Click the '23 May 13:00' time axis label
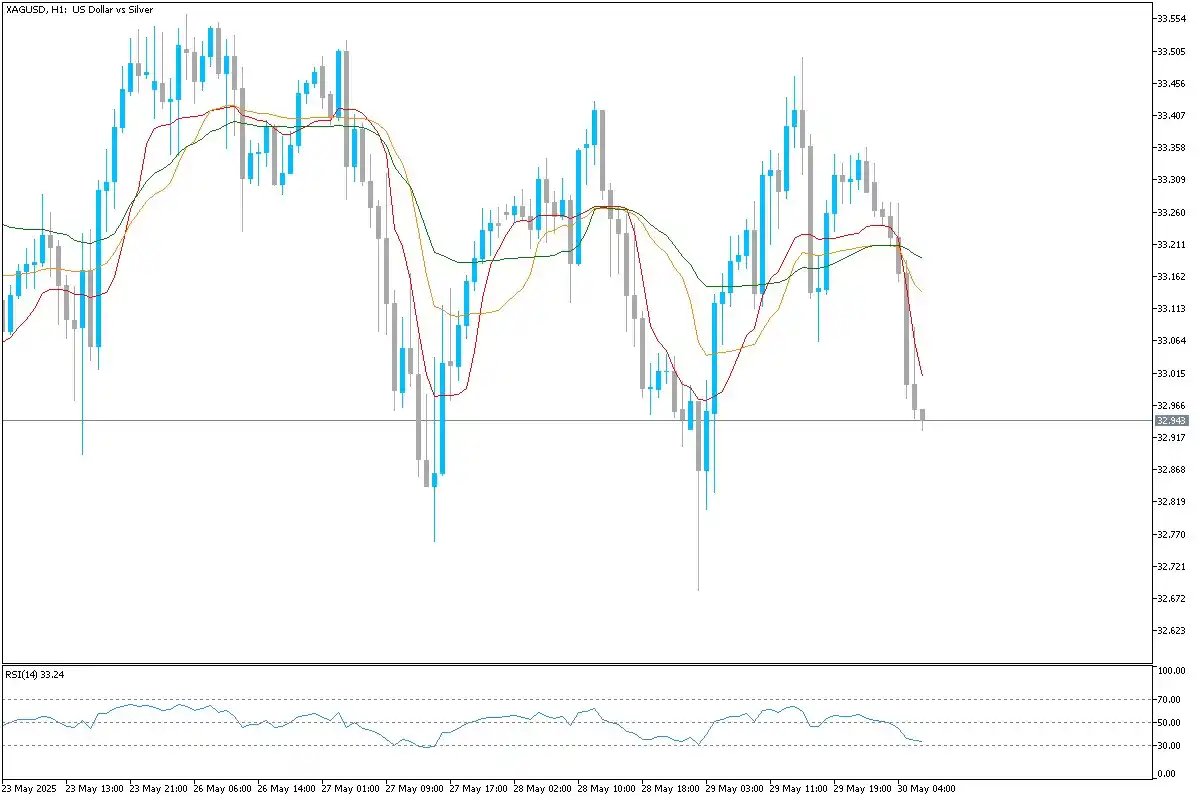The height and width of the screenshot is (800, 1200). [94, 789]
